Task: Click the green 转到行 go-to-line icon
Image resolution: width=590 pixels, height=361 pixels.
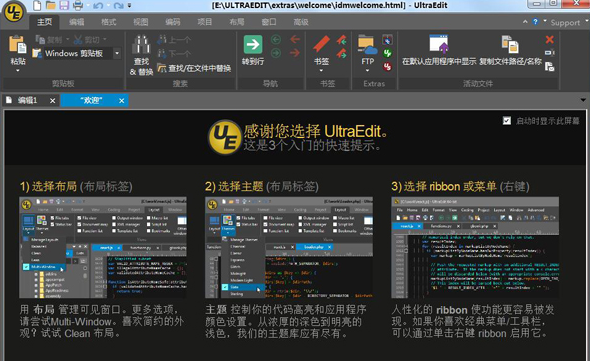Action: click(x=253, y=45)
